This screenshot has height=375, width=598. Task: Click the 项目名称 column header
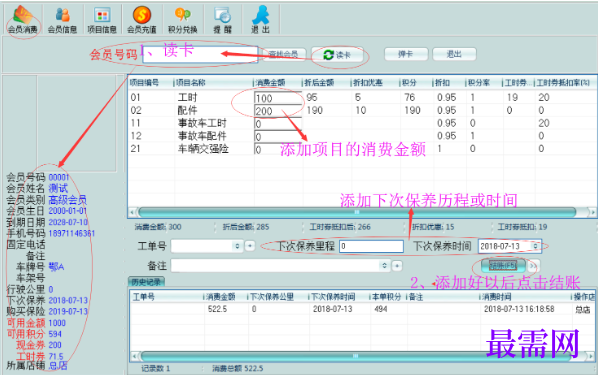214,83
